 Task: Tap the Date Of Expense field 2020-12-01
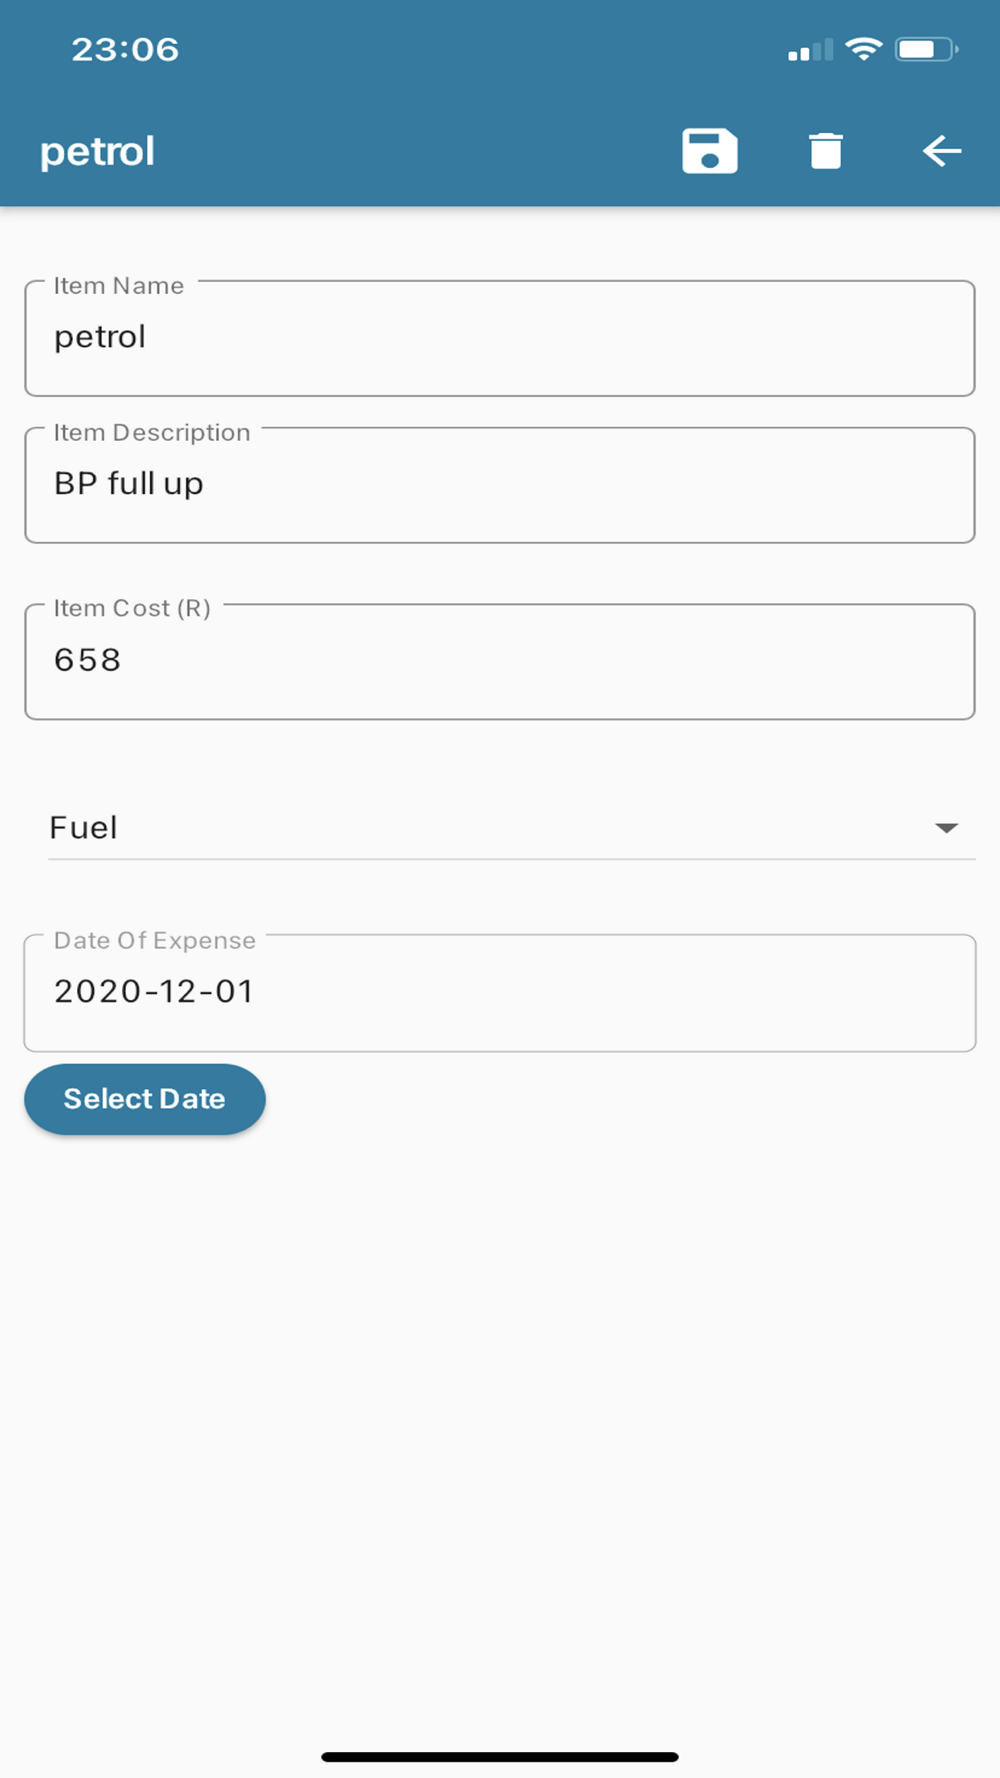coord(500,993)
